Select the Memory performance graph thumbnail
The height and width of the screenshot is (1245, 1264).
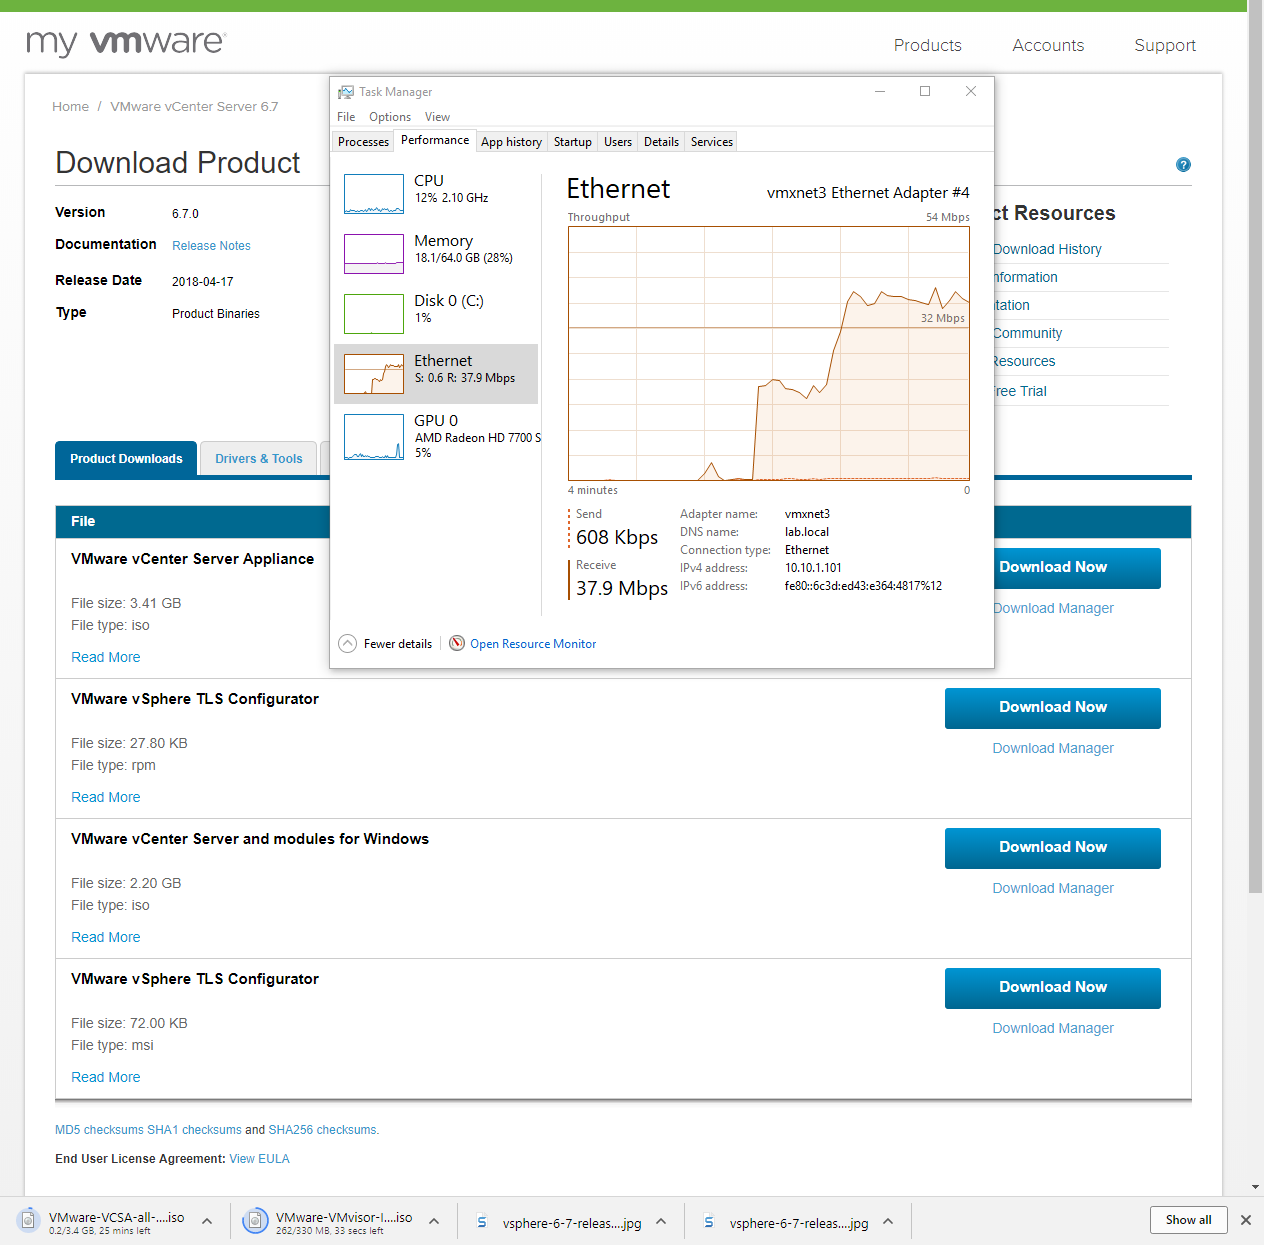(x=374, y=254)
